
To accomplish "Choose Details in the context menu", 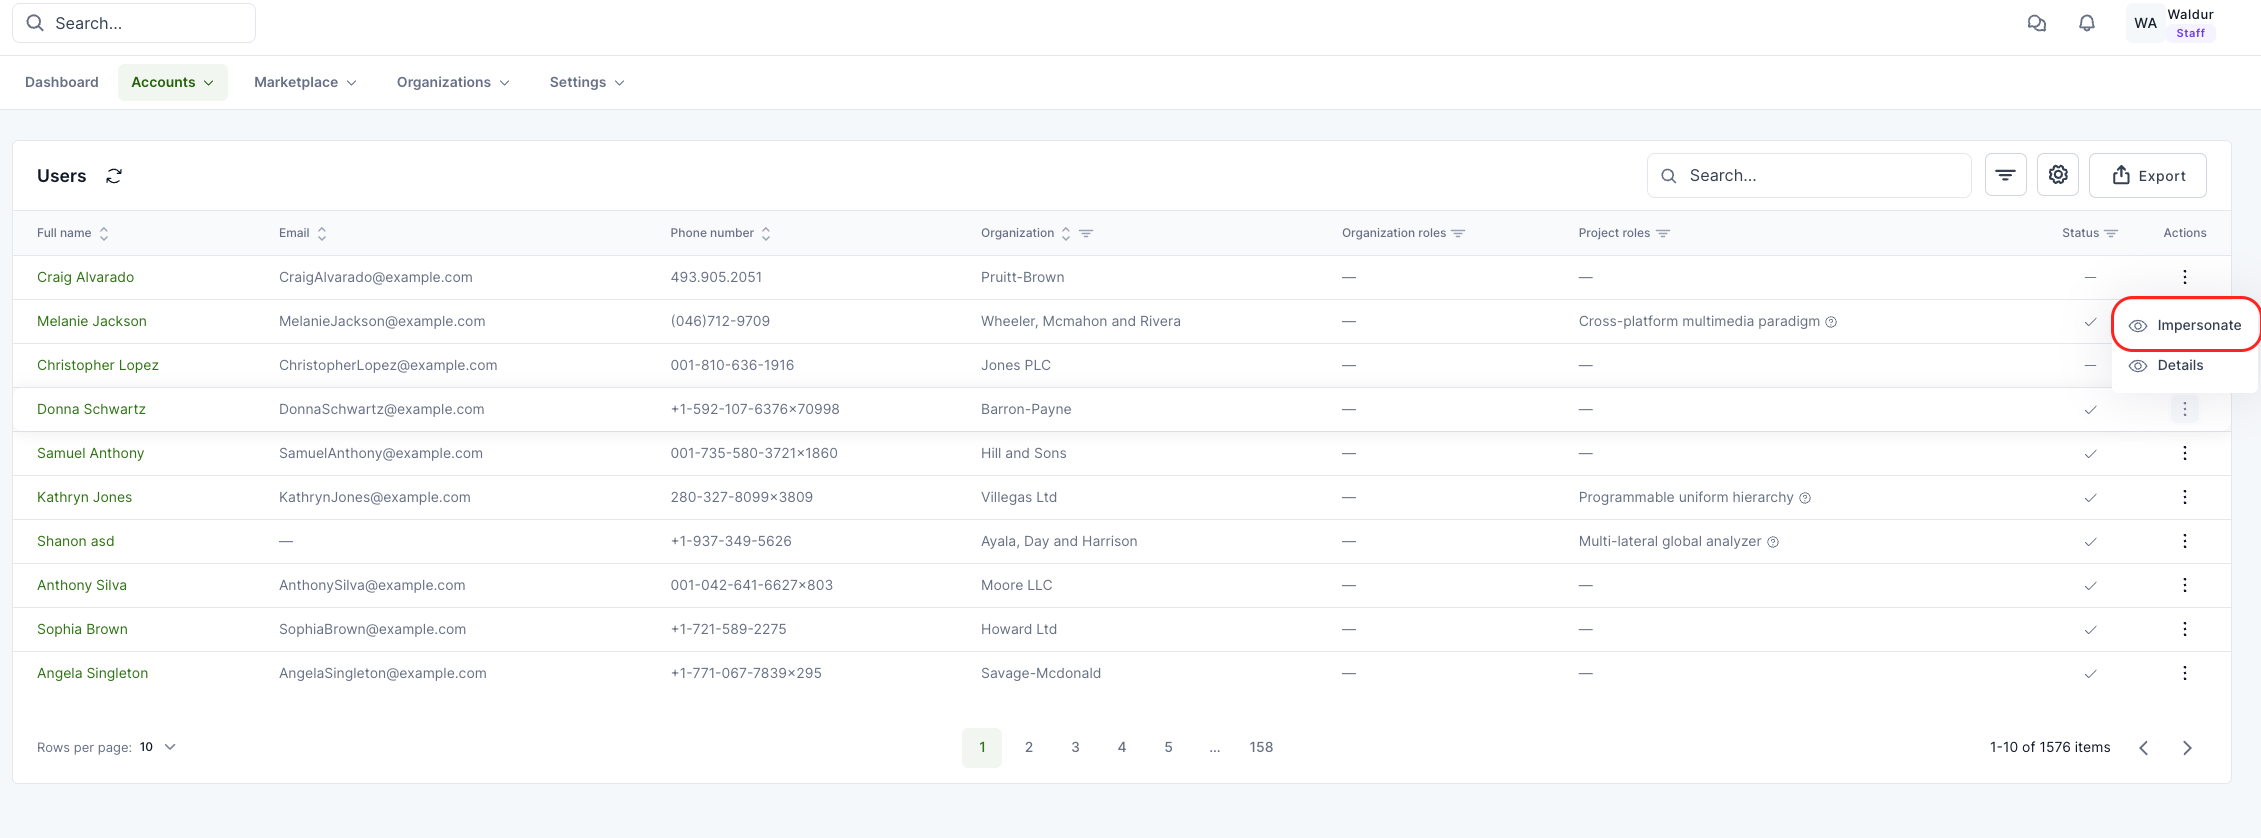I will click(x=2179, y=365).
